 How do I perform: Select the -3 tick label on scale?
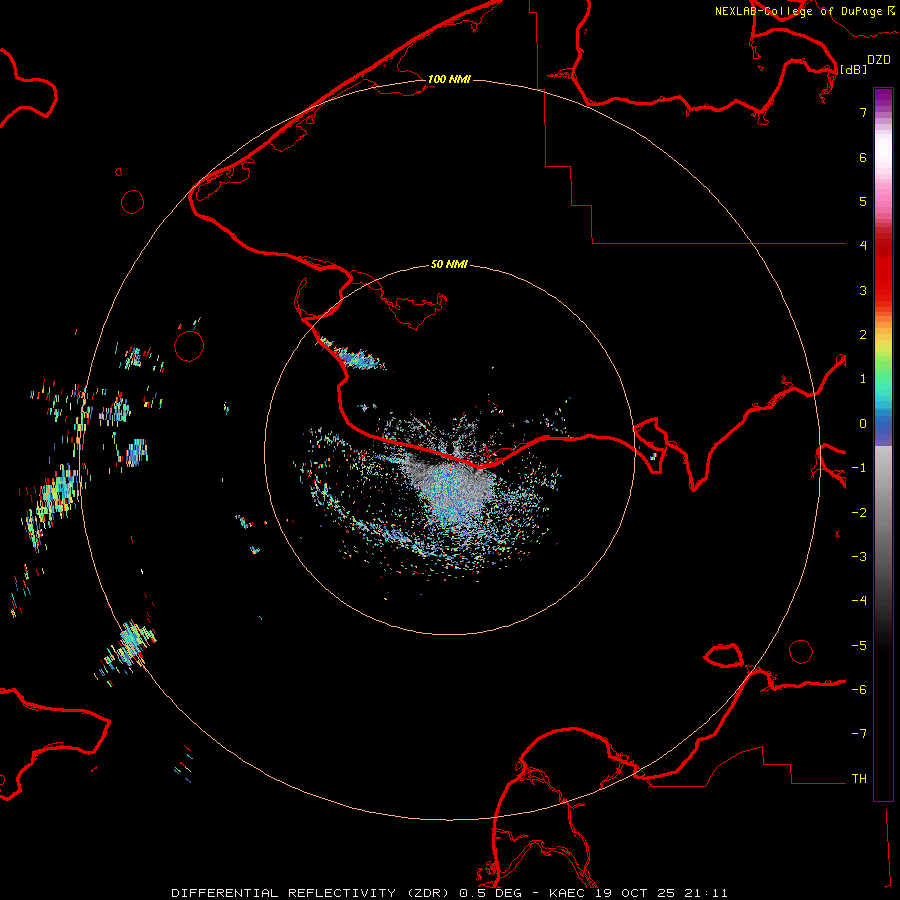pyautogui.click(x=859, y=557)
